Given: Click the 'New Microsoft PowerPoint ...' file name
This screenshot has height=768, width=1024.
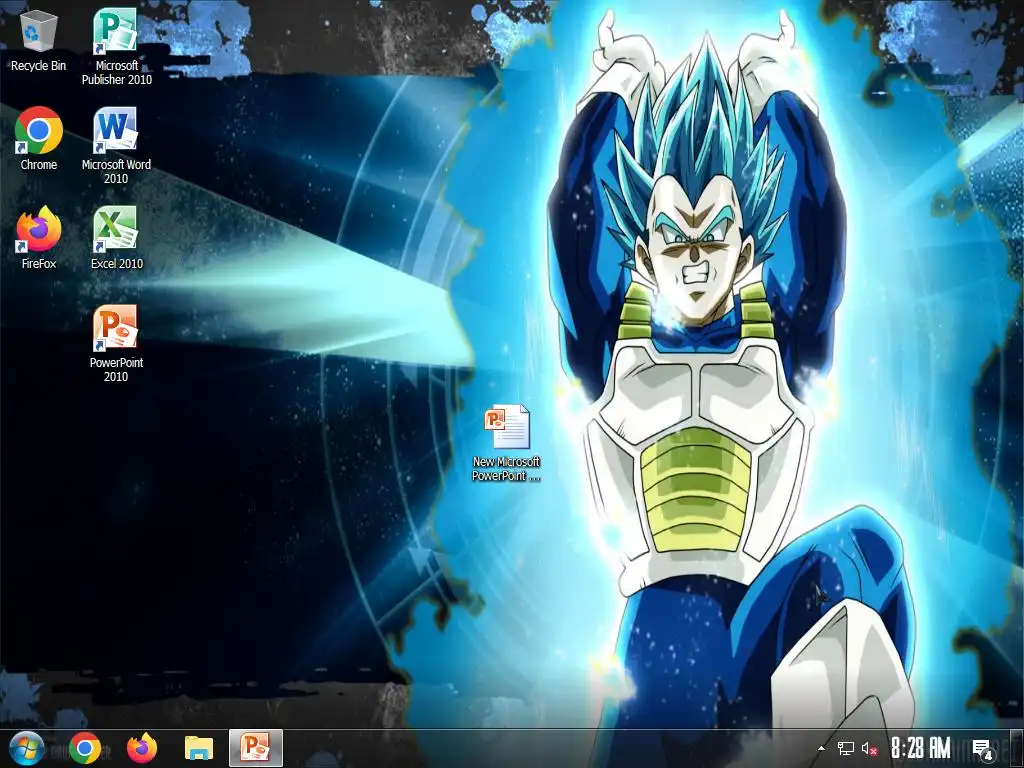Looking at the screenshot, I should tap(507, 469).
